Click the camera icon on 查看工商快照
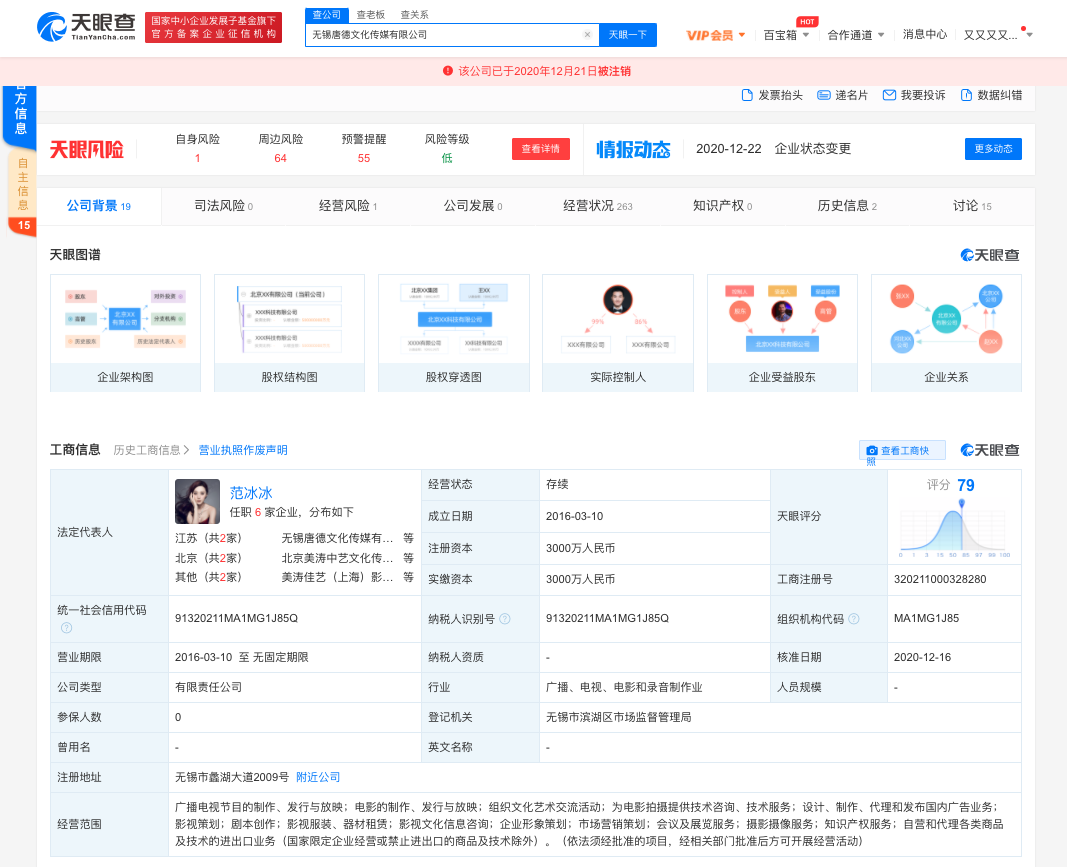 (872, 450)
